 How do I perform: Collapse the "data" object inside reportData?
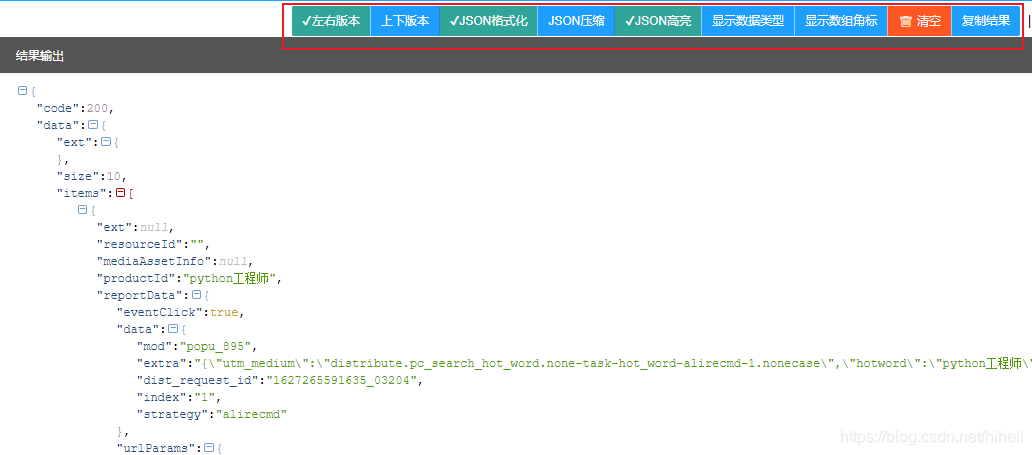(173, 329)
